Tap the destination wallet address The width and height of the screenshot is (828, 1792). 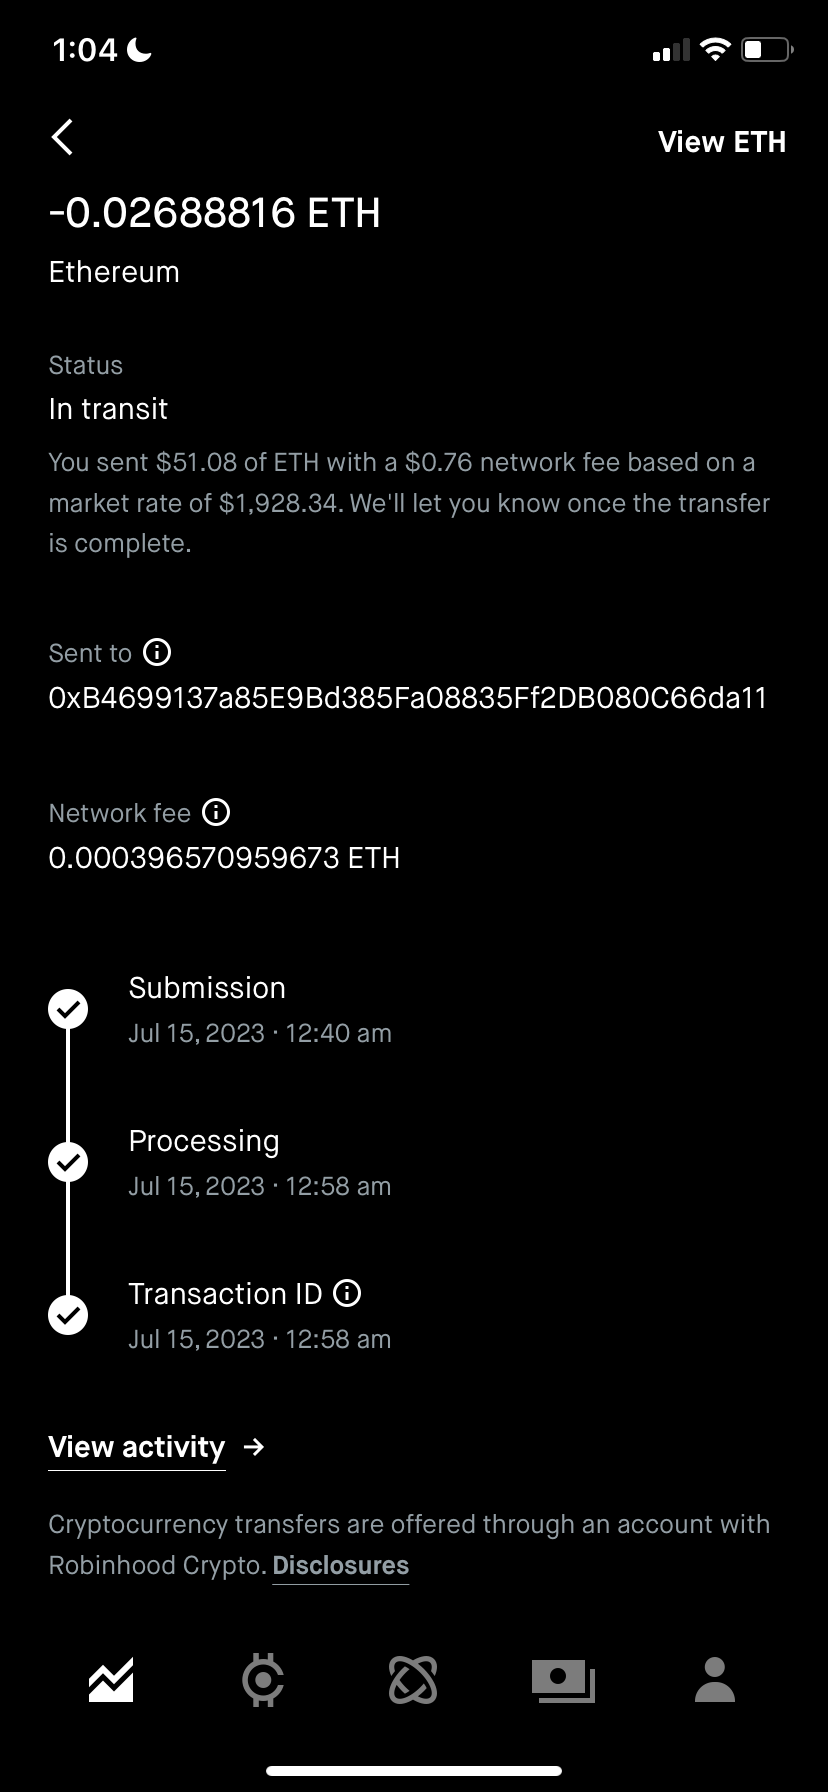[407, 698]
